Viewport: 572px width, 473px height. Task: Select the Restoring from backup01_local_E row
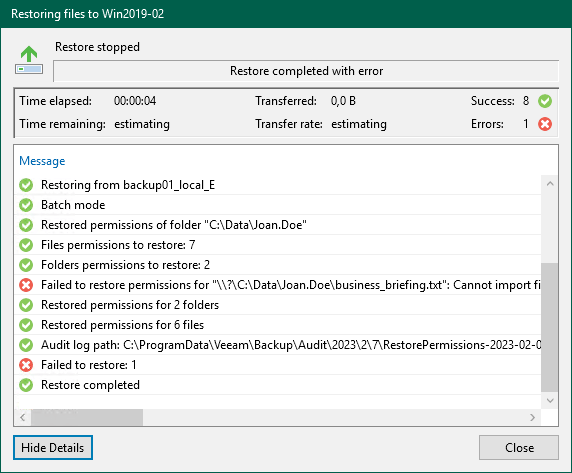pyautogui.click(x=278, y=185)
